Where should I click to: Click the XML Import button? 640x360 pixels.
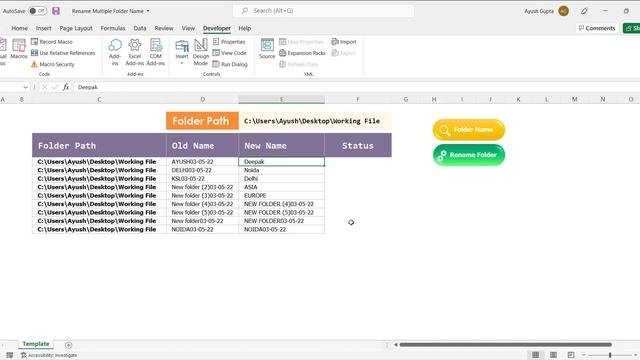coord(344,42)
